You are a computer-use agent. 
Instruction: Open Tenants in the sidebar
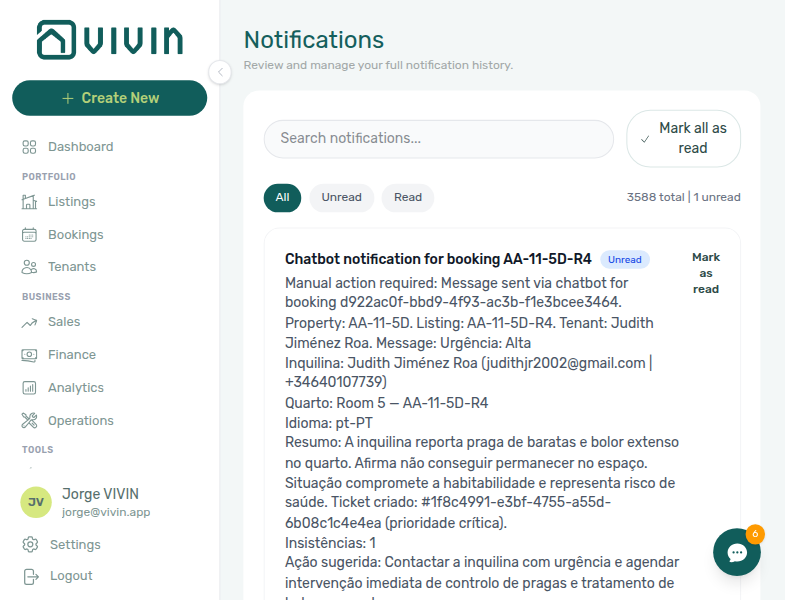[x=72, y=267]
